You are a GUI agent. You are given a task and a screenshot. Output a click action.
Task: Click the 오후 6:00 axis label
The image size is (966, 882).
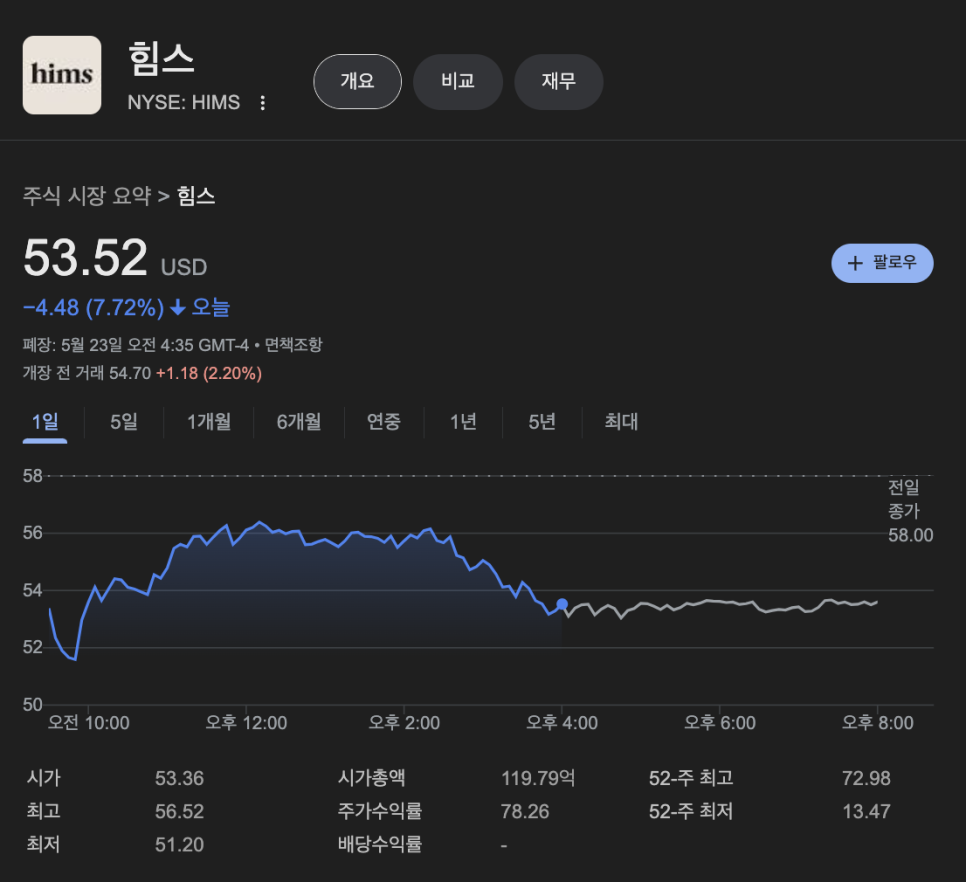point(720,722)
